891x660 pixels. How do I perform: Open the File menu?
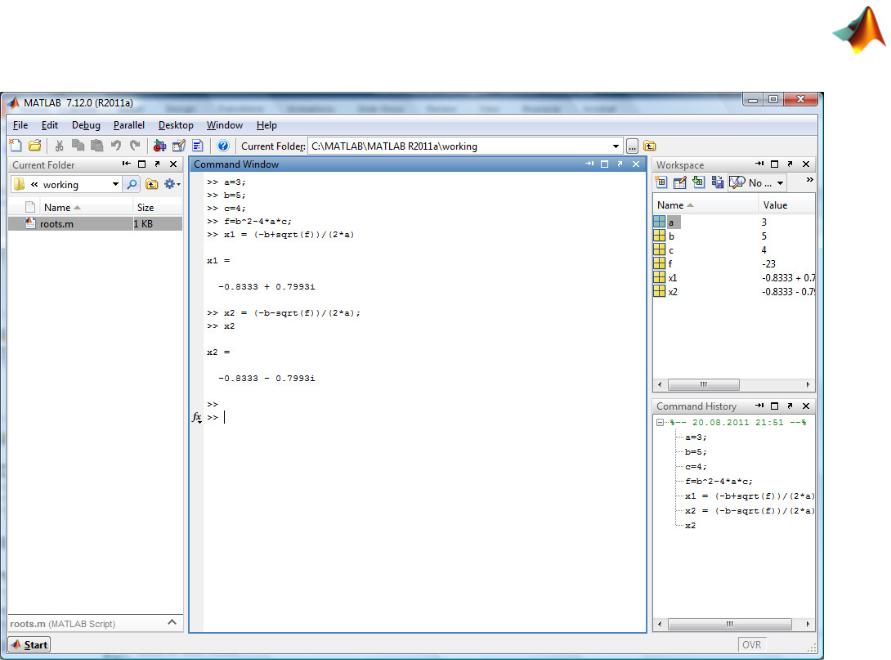20,125
